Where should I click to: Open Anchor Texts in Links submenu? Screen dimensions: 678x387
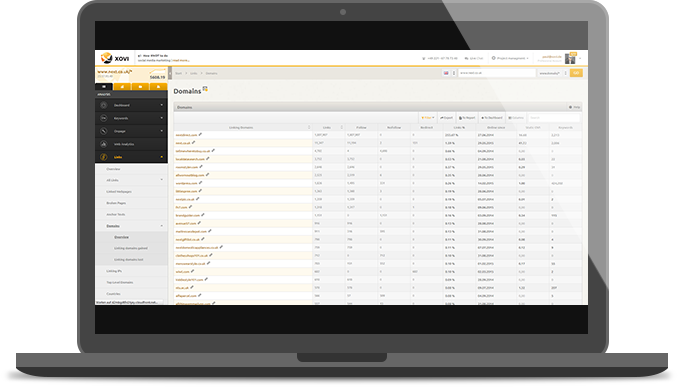click(x=116, y=214)
